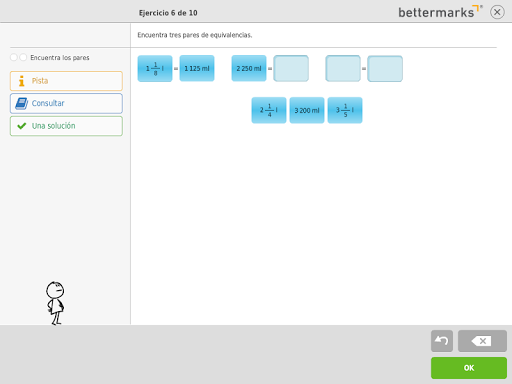Viewport: 512px width, 384px height.
Task: Open the Pista hint button
Action: [66, 81]
